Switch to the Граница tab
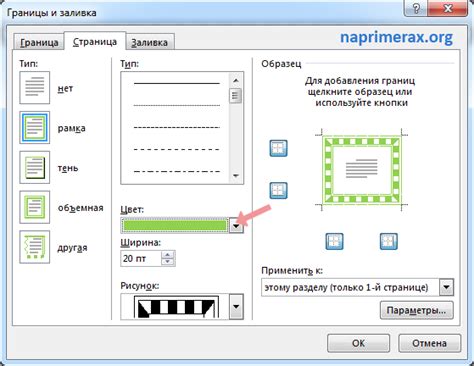Viewport: 474px width, 366px height. tap(39, 42)
